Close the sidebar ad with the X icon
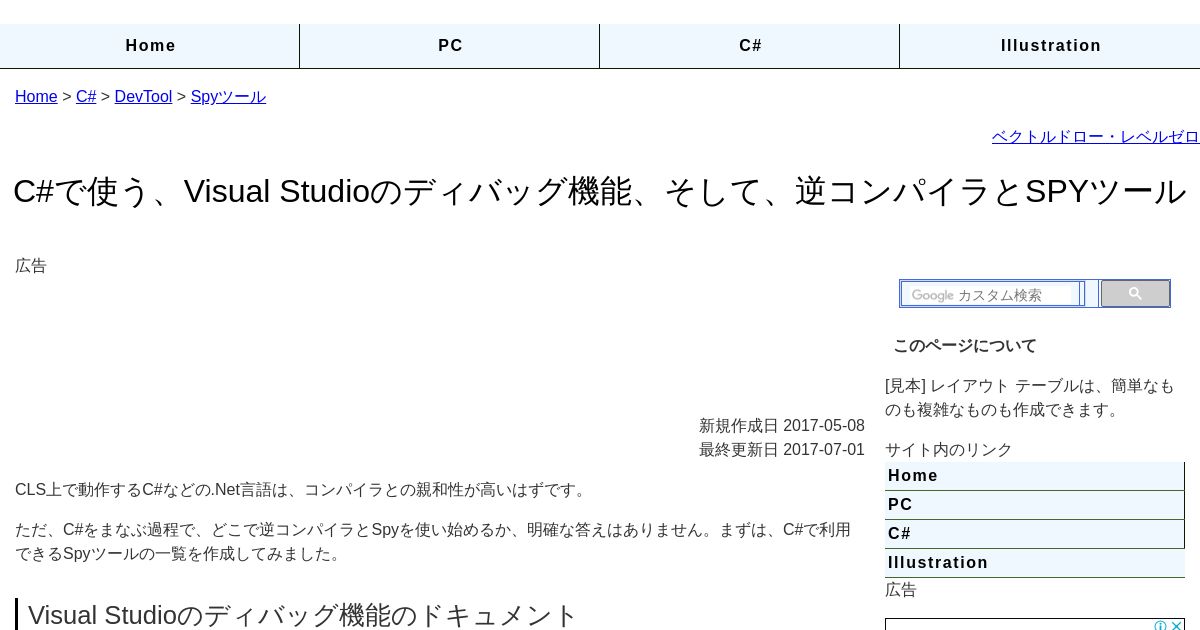This screenshot has width=1200, height=630. click(1176, 626)
